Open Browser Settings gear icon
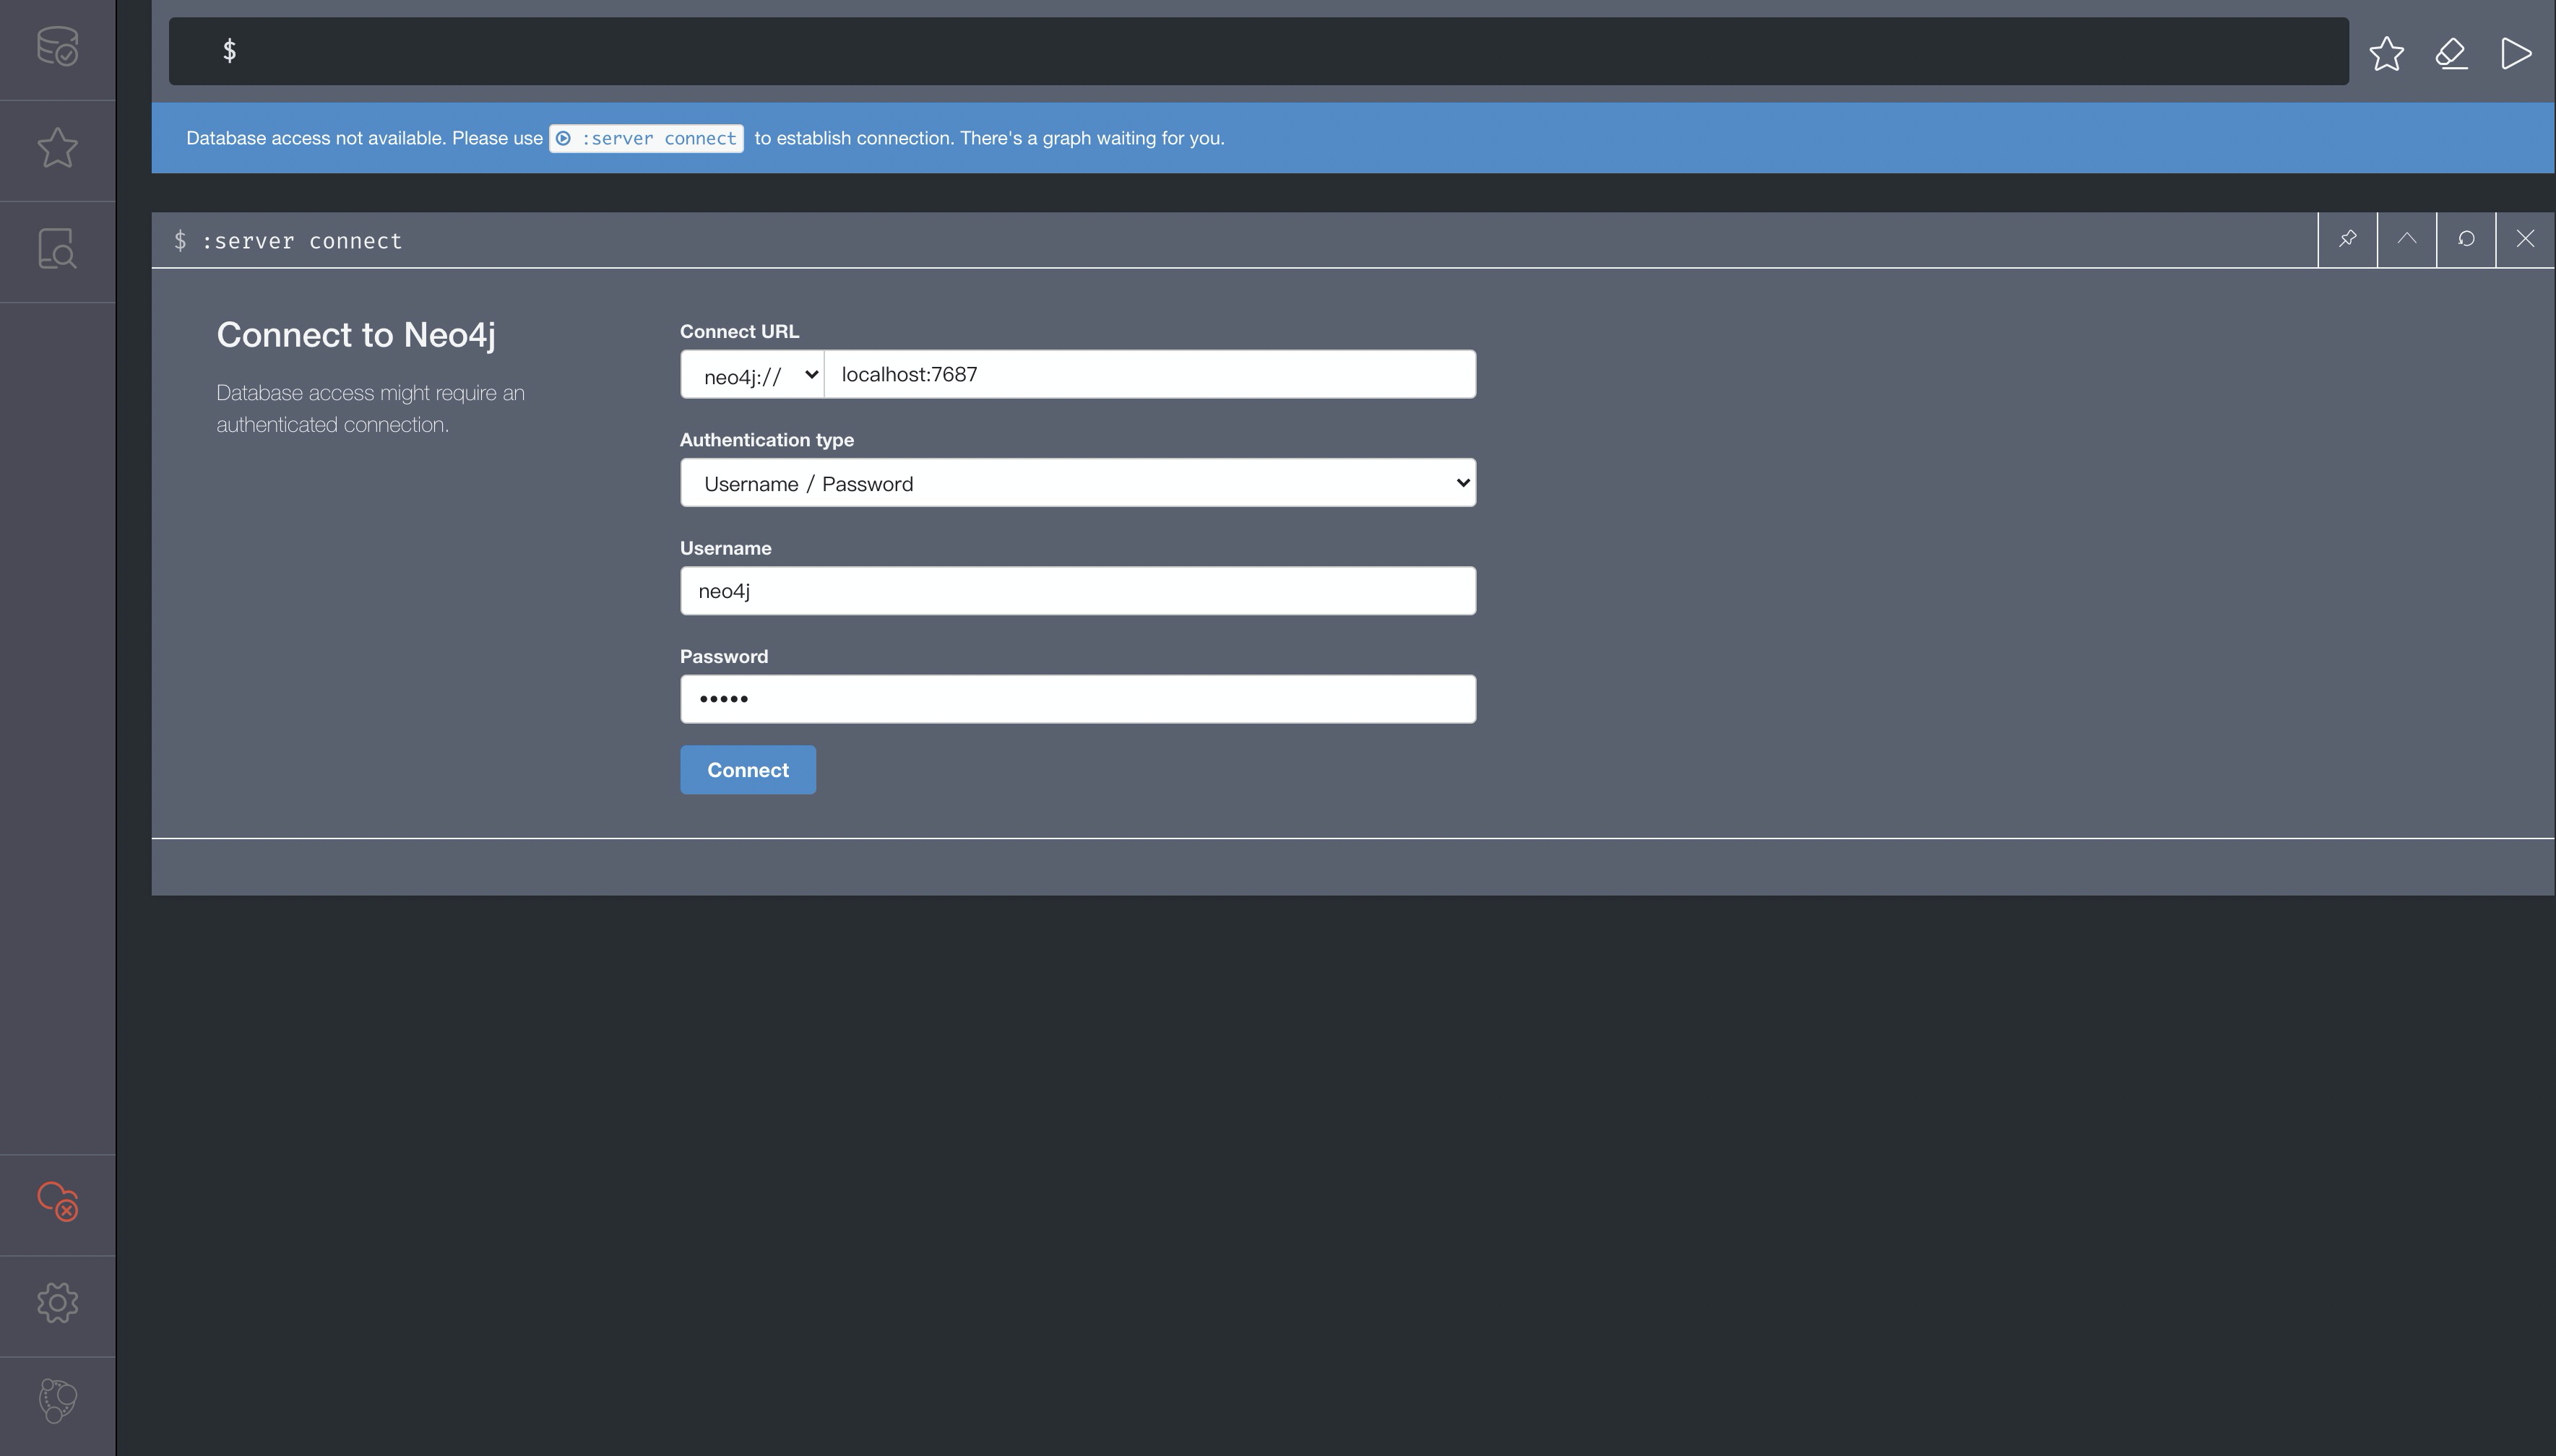The height and width of the screenshot is (1456, 2556). pyautogui.click(x=57, y=1302)
